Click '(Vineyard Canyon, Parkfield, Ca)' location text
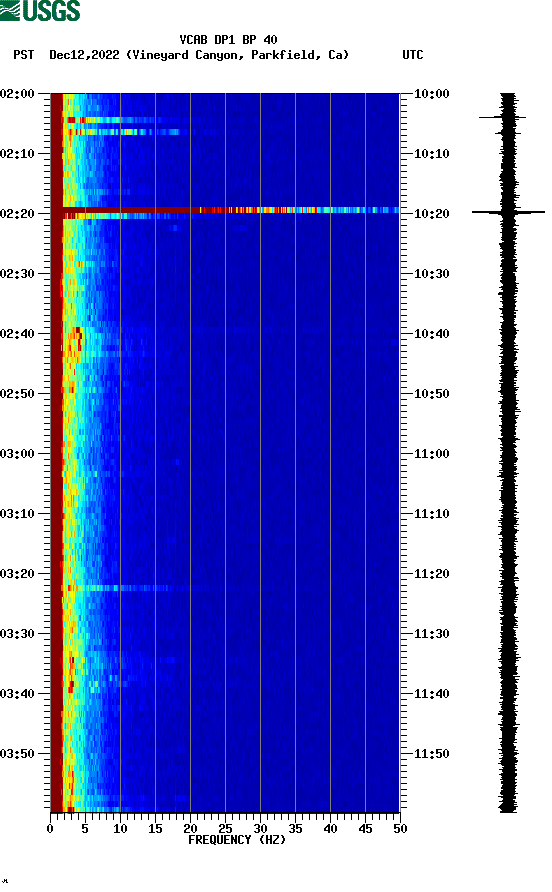 [x=237, y=55]
